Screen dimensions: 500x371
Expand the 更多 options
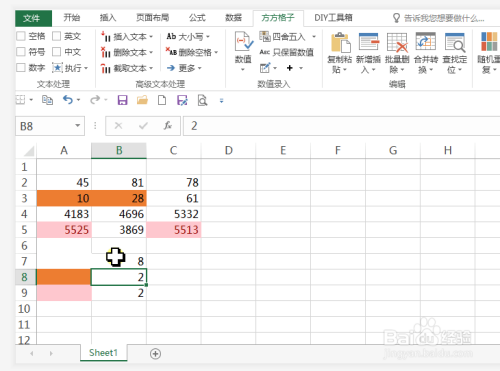click(184, 68)
